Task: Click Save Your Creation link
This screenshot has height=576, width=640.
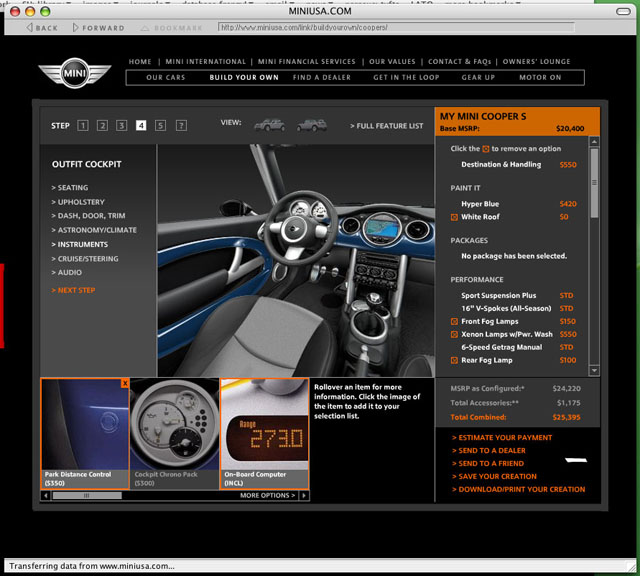Action: pyautogui.click(x=494, y=476)
